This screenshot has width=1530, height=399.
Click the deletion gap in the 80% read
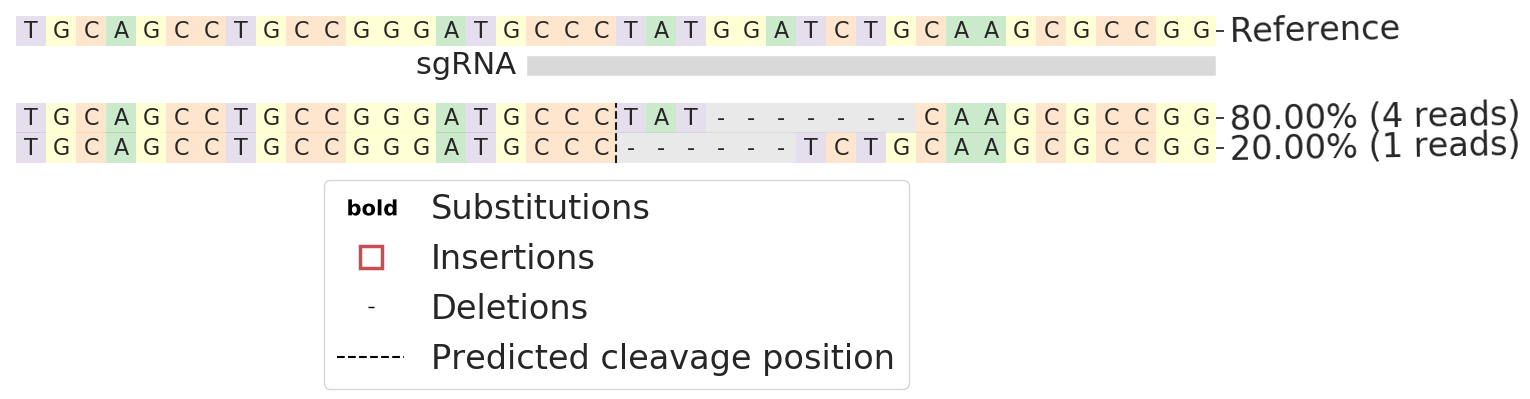pos(811,118)
